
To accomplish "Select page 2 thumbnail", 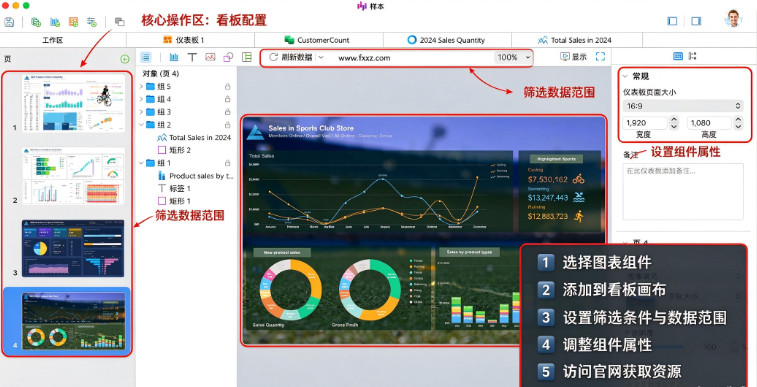I will pos(73,176).
